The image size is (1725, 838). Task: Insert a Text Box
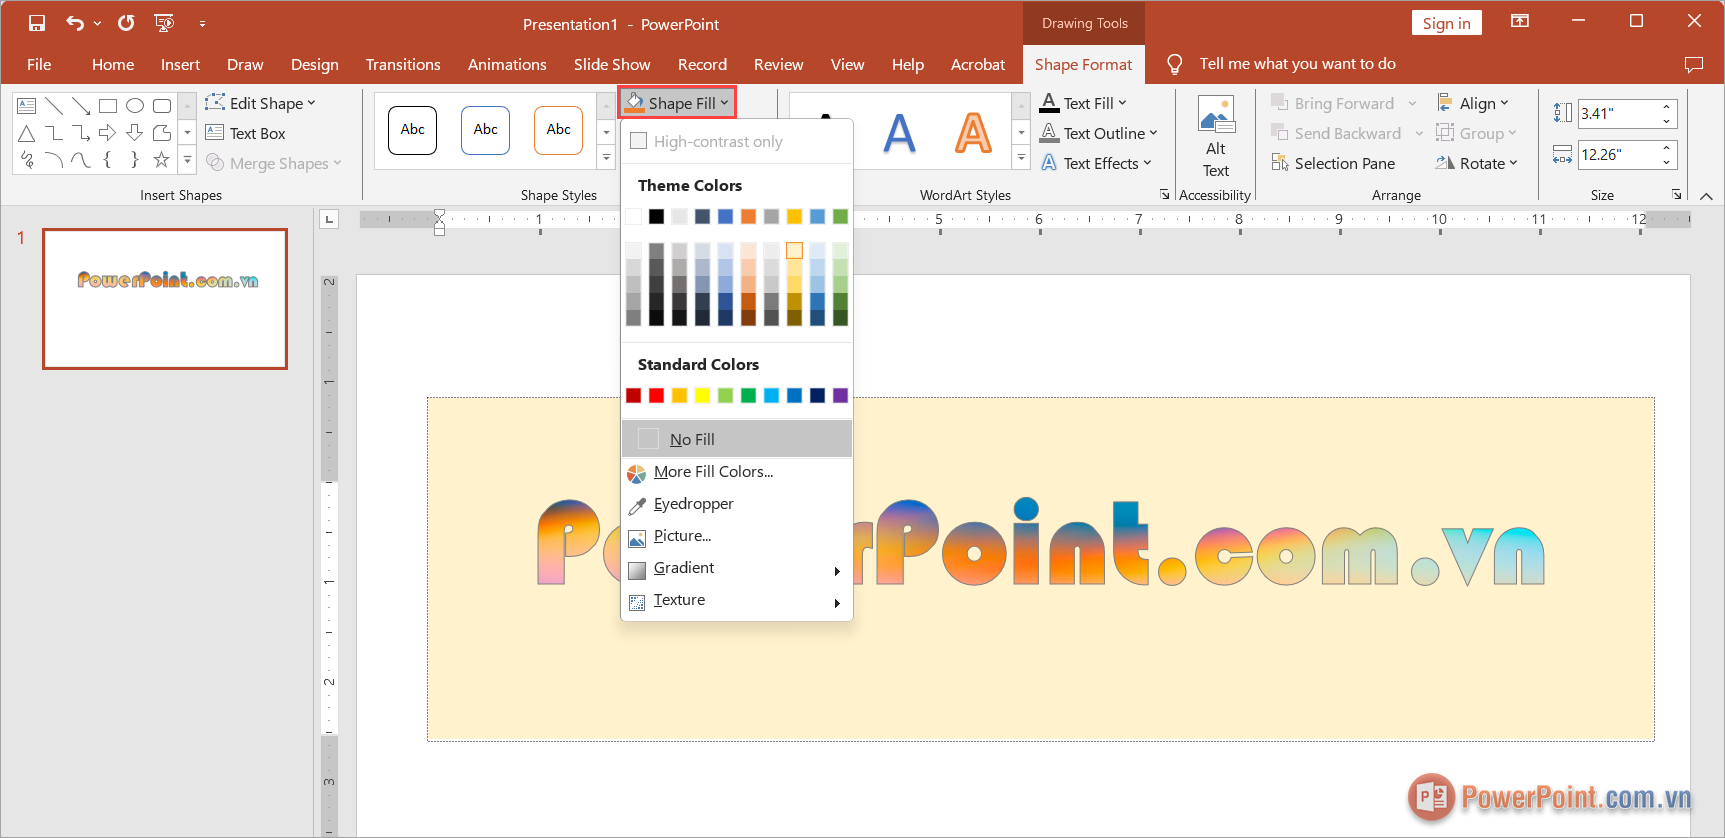[246, 133]
